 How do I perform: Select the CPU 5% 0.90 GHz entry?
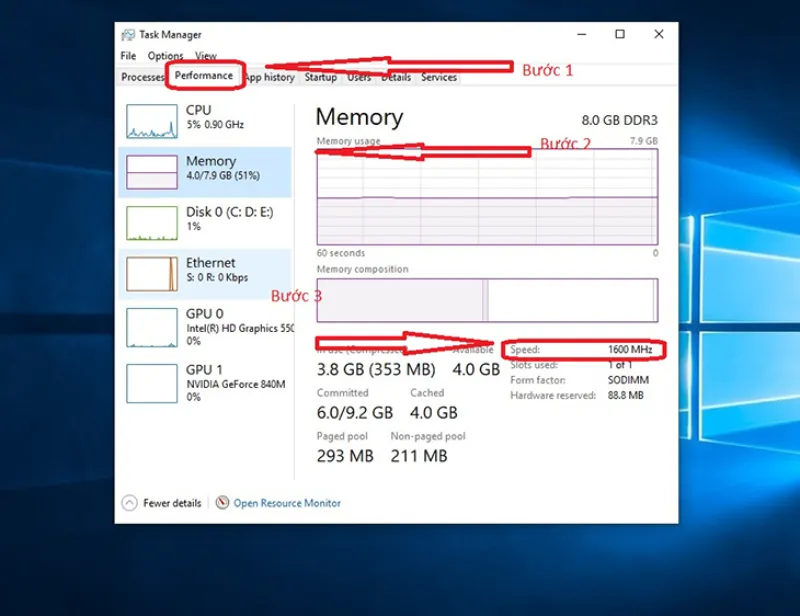pos(205,121)
